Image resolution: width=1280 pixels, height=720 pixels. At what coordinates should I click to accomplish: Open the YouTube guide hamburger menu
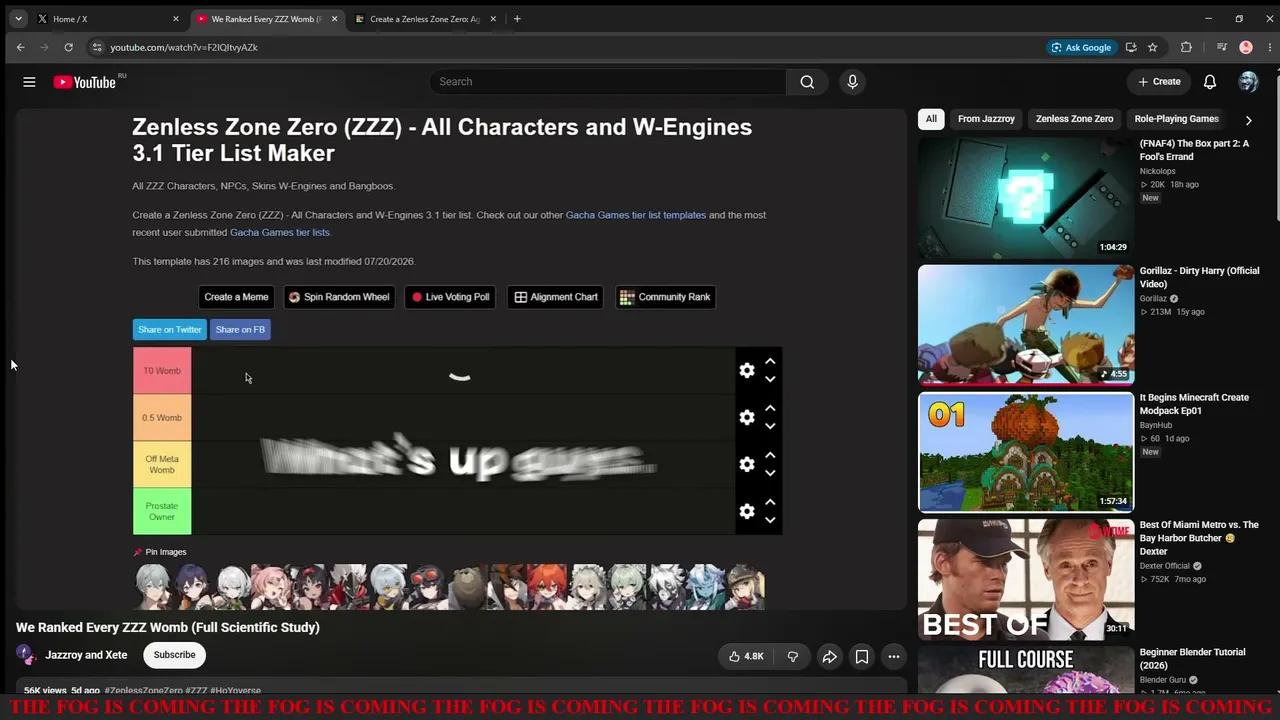(x=29, y=82)
